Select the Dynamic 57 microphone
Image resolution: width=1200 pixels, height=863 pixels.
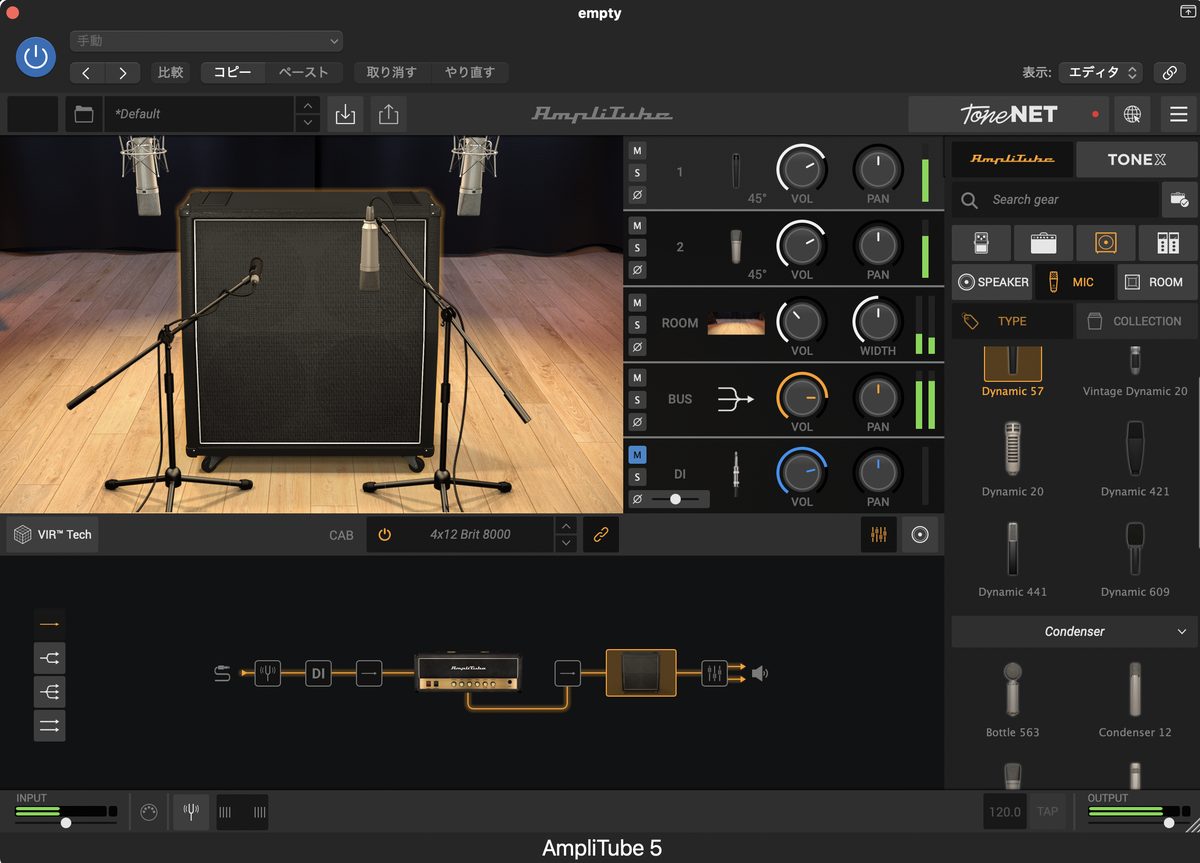[1012, 373]
